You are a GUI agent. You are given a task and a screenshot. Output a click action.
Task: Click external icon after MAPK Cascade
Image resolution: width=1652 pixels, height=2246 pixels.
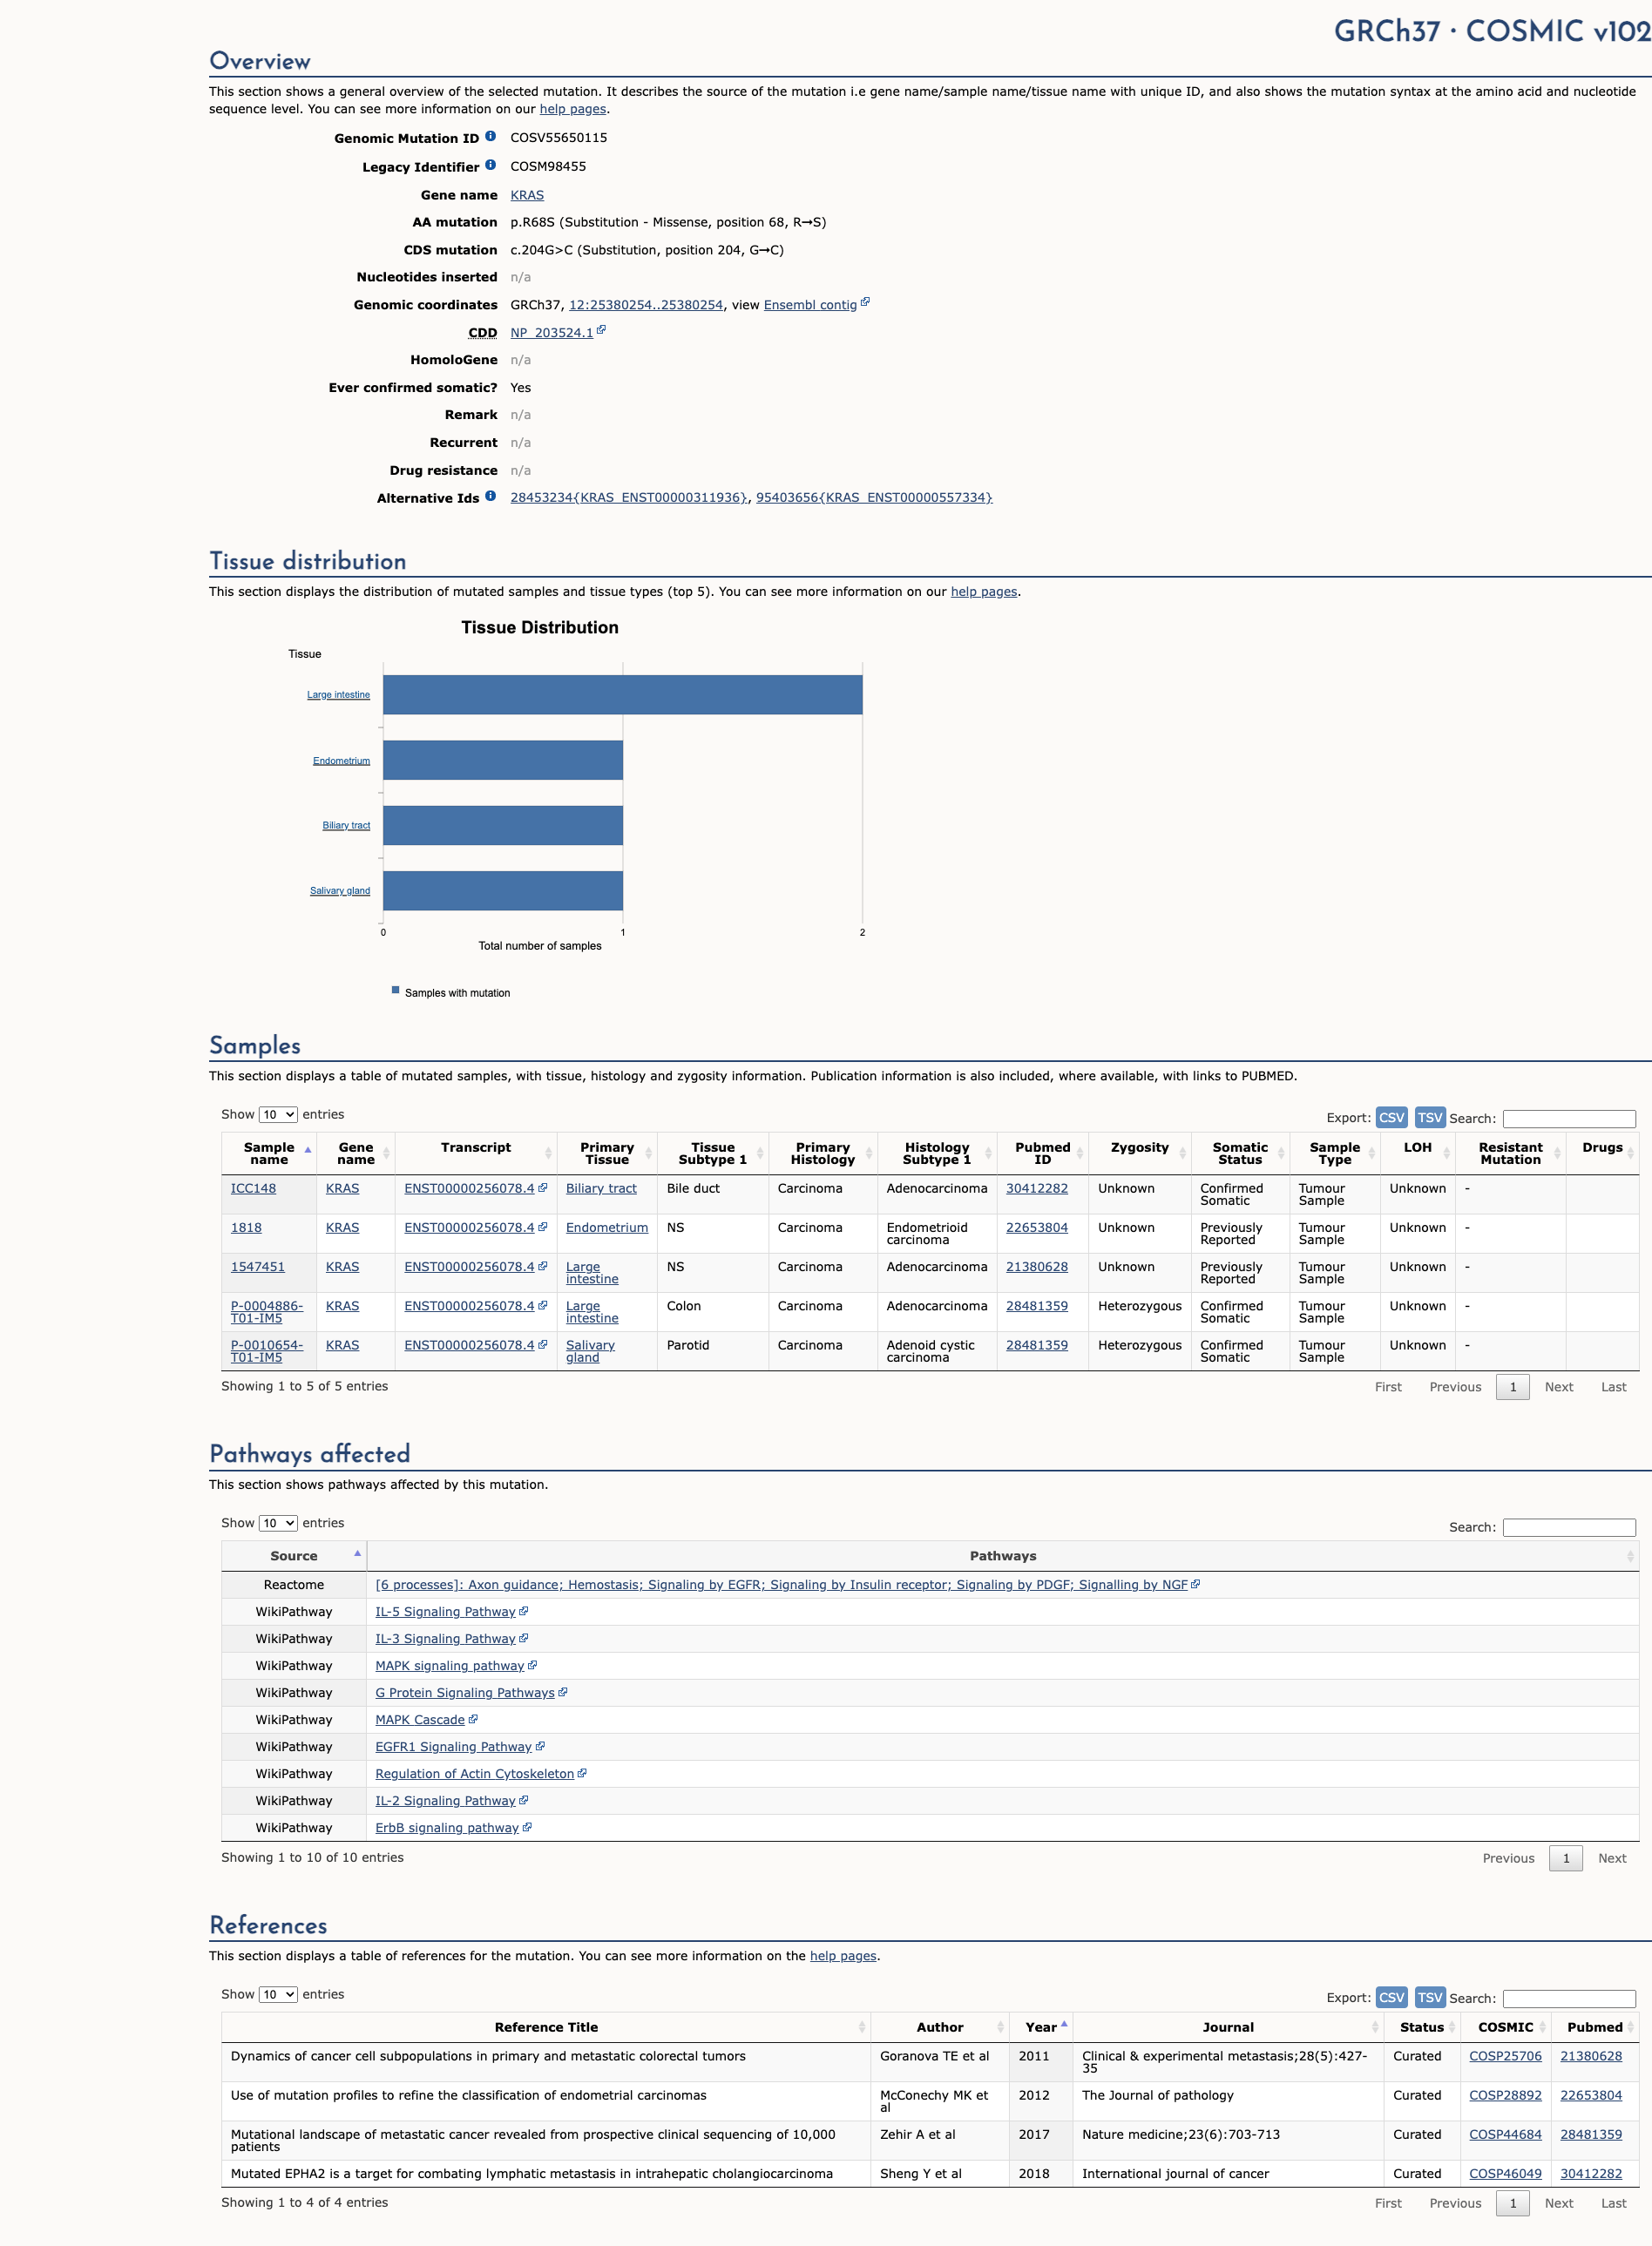[x=473, y=1719]
